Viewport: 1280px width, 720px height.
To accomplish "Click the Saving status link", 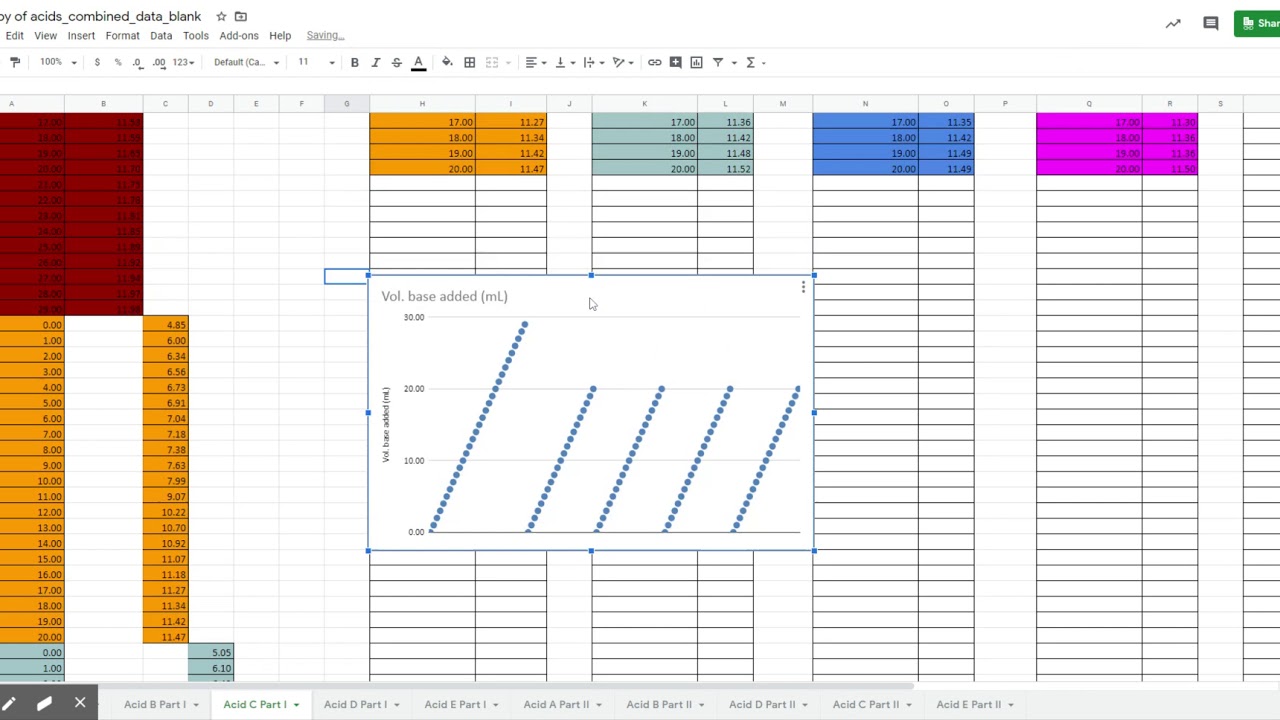I will (x=325, y=35).
